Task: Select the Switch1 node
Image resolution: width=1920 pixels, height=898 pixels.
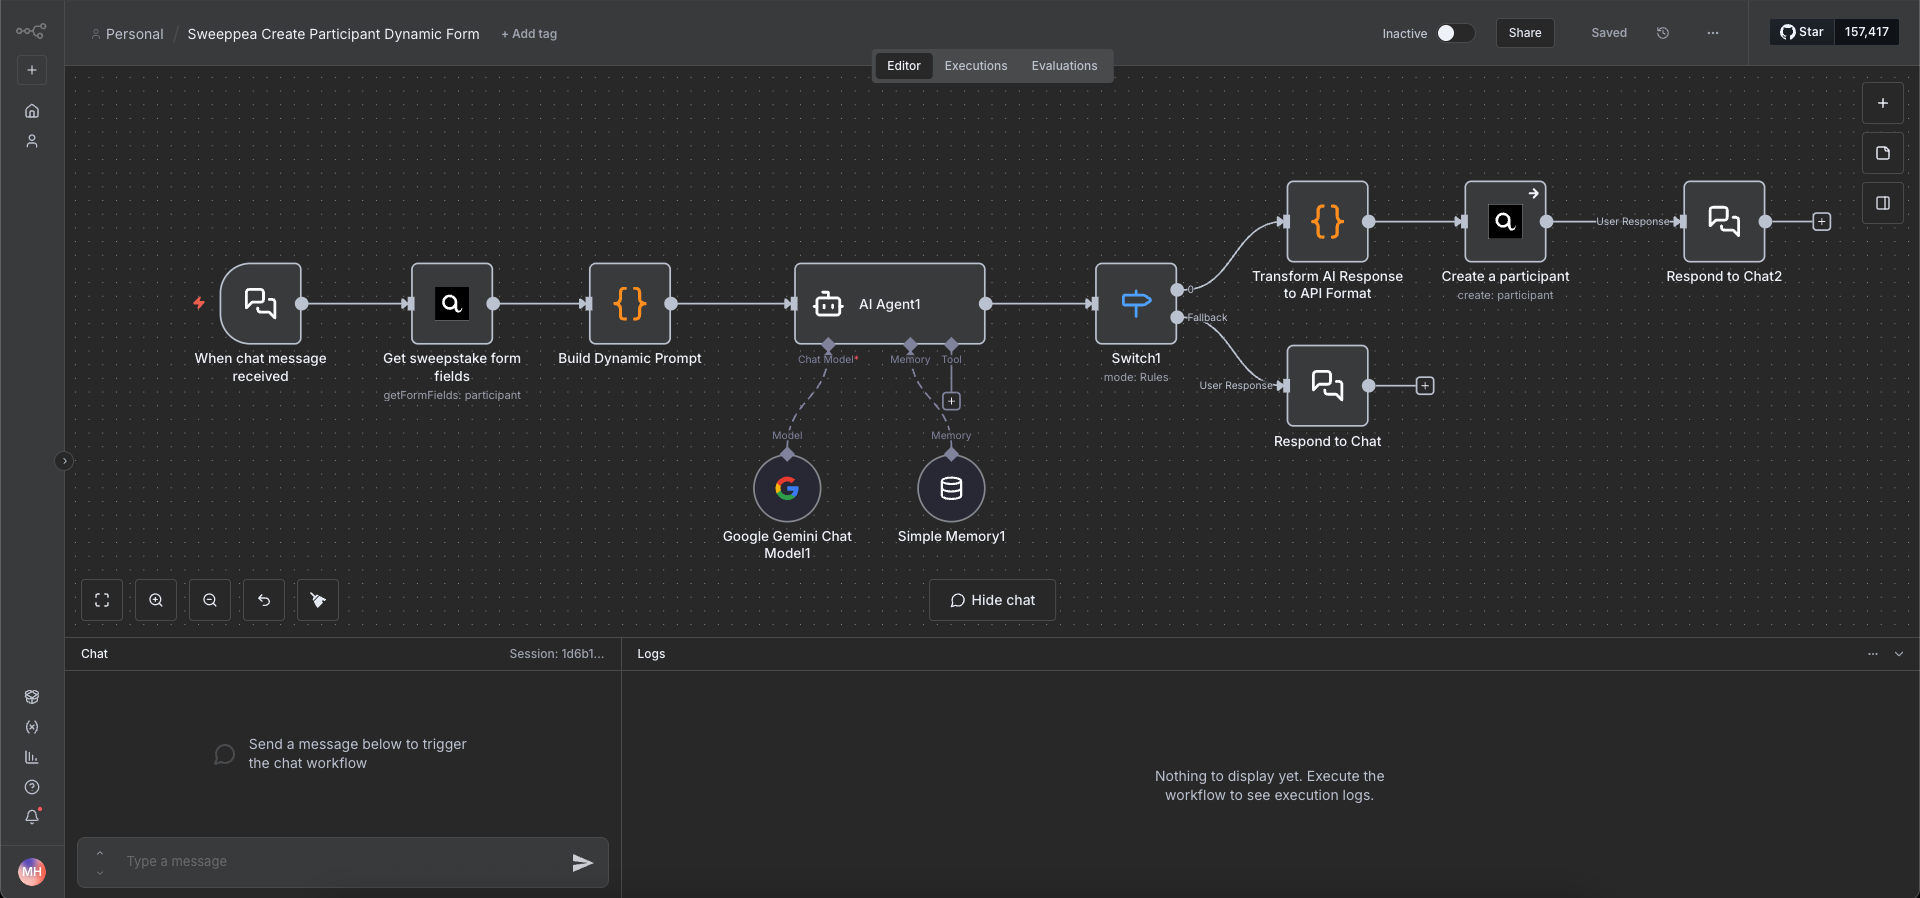Action: (x=1136, y=304)
